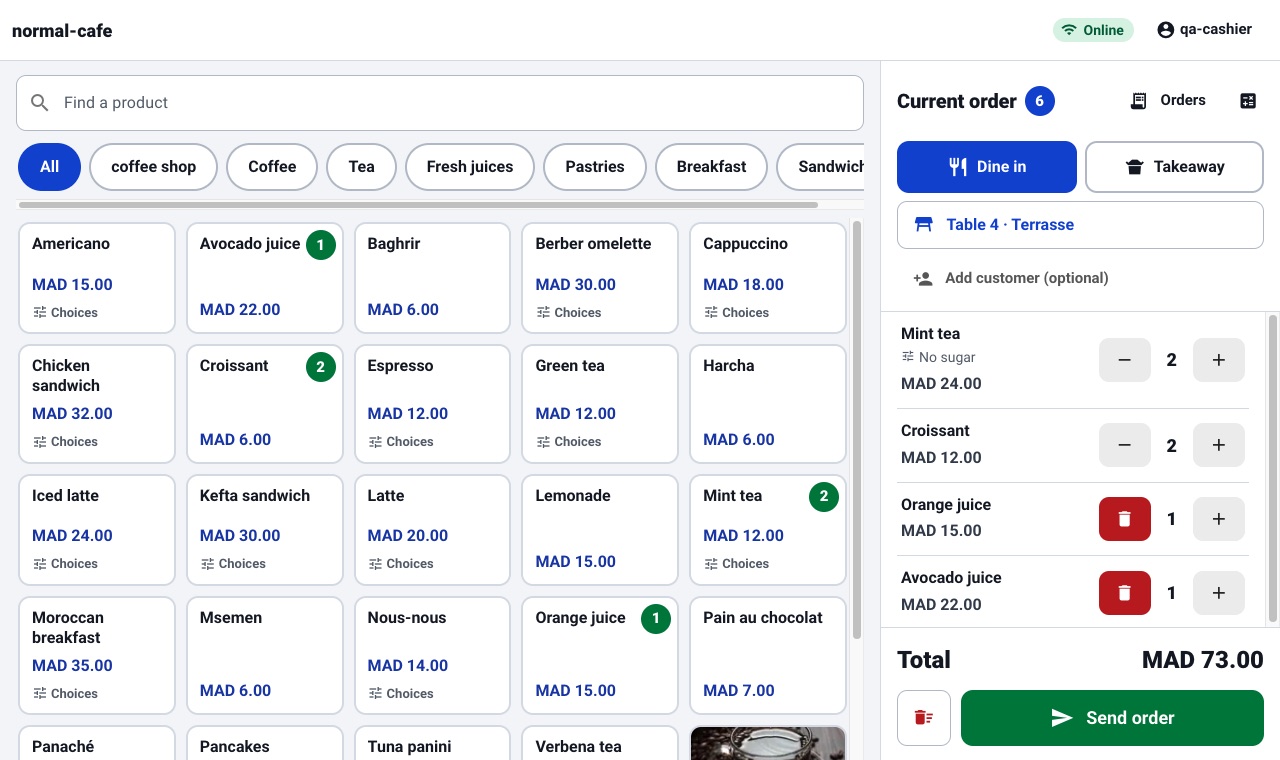
Task: Filter products by coffee shop category
Action: [x=153, y=167]
